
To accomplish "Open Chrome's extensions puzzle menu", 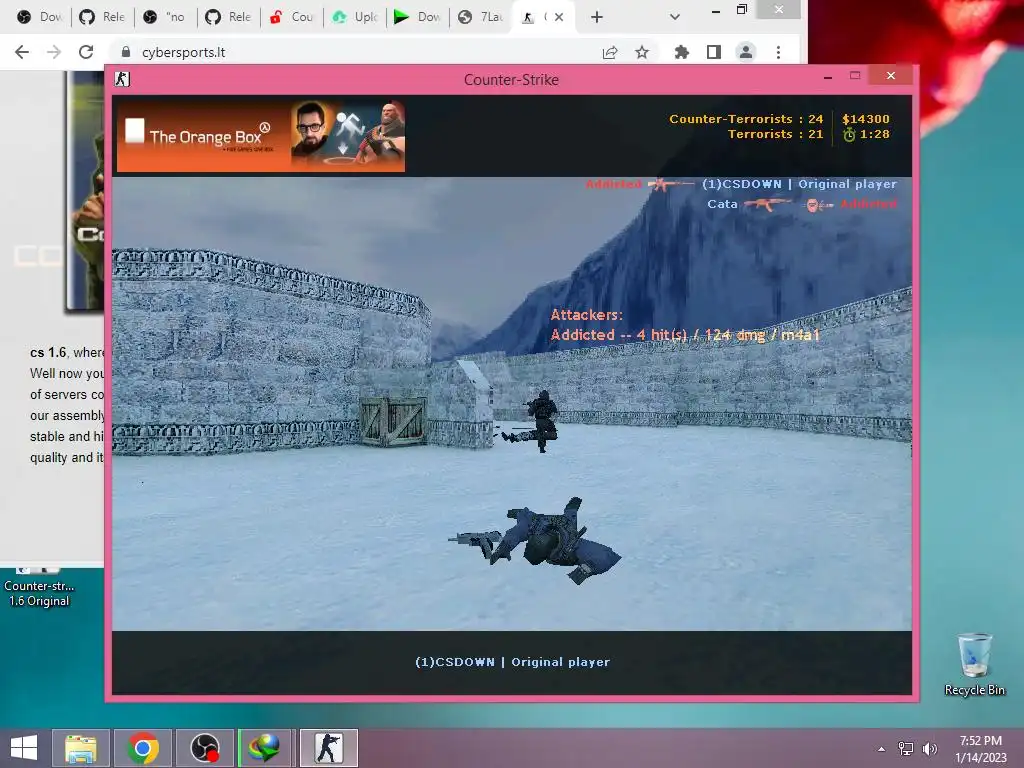I will pos(682,52).
